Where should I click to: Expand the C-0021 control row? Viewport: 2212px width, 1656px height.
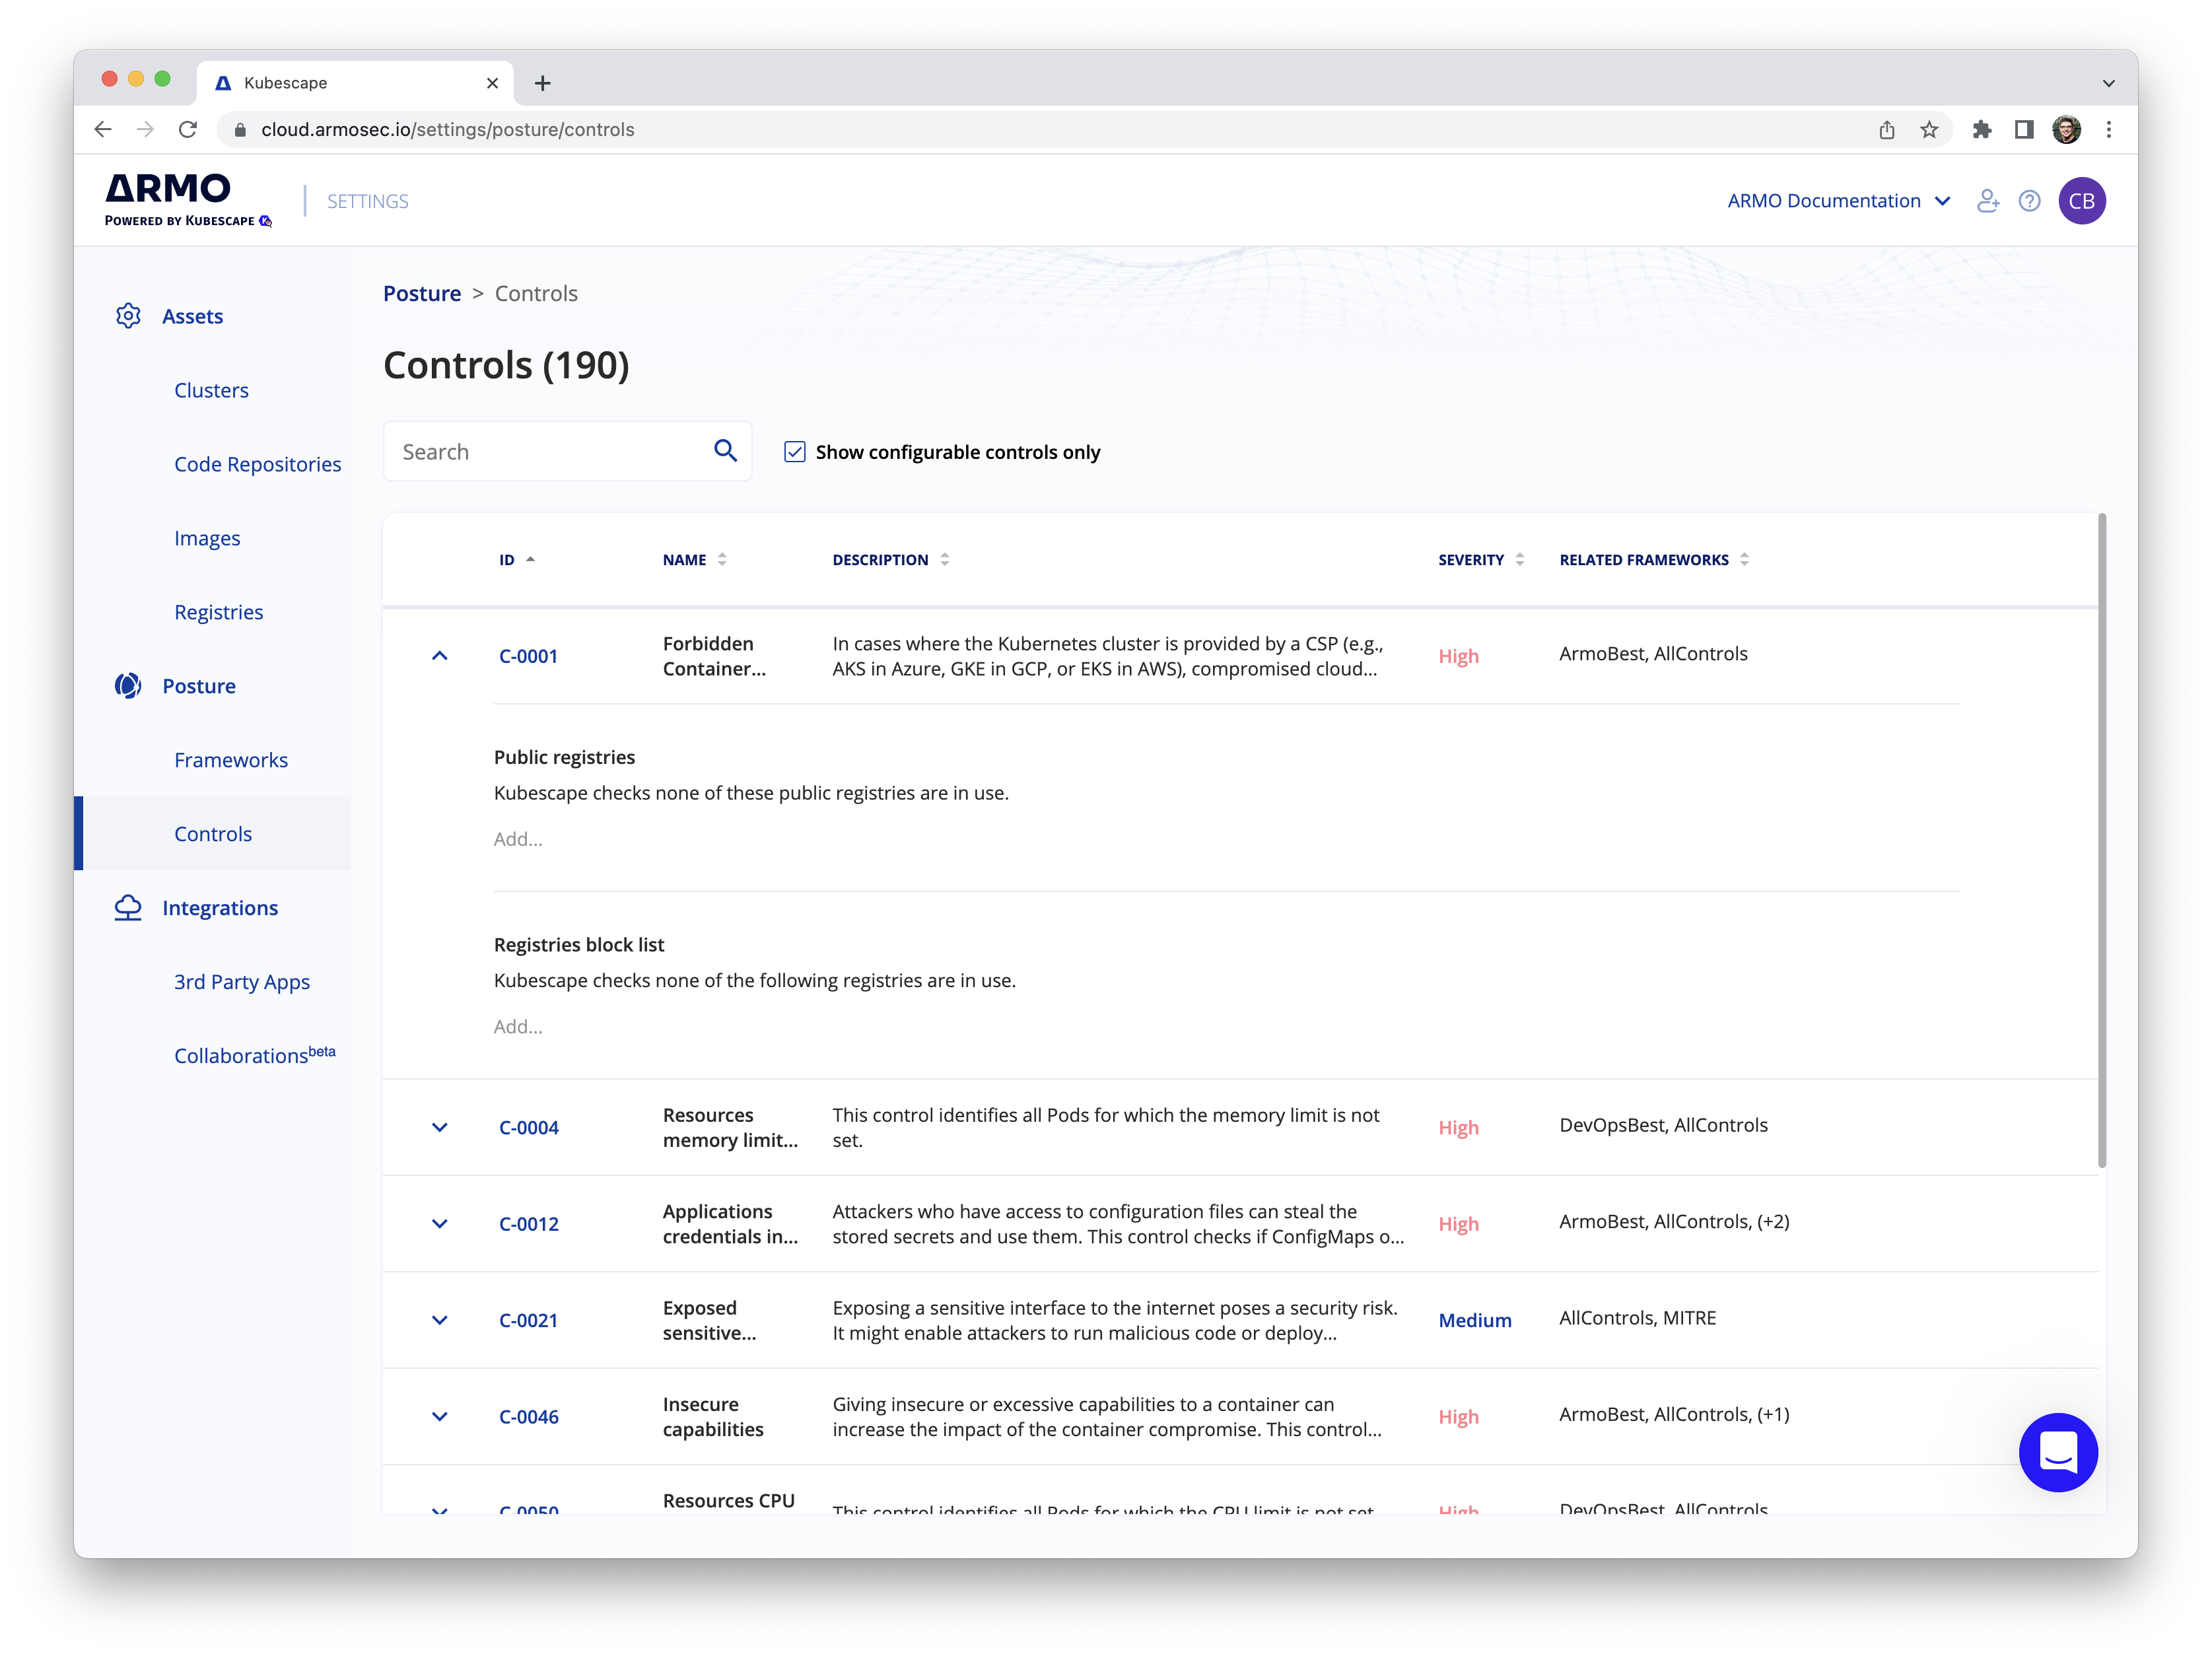click(439, 1321)
